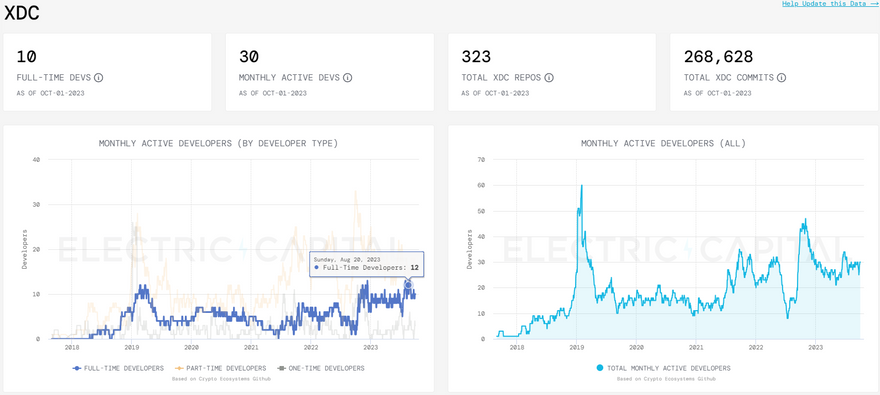Open the Help Update this Data link
This screenshot has height=395, width=880.
coord(831,4)
